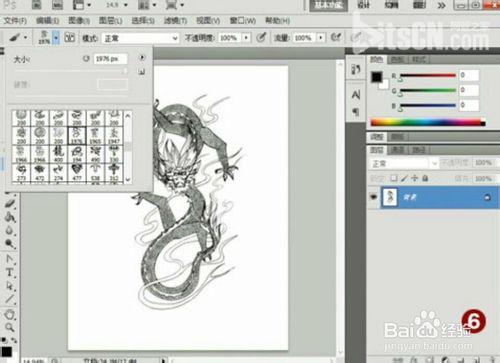Toggle lock image pixels brush icon
Viewport: 500px width, 363px height.
404,178
